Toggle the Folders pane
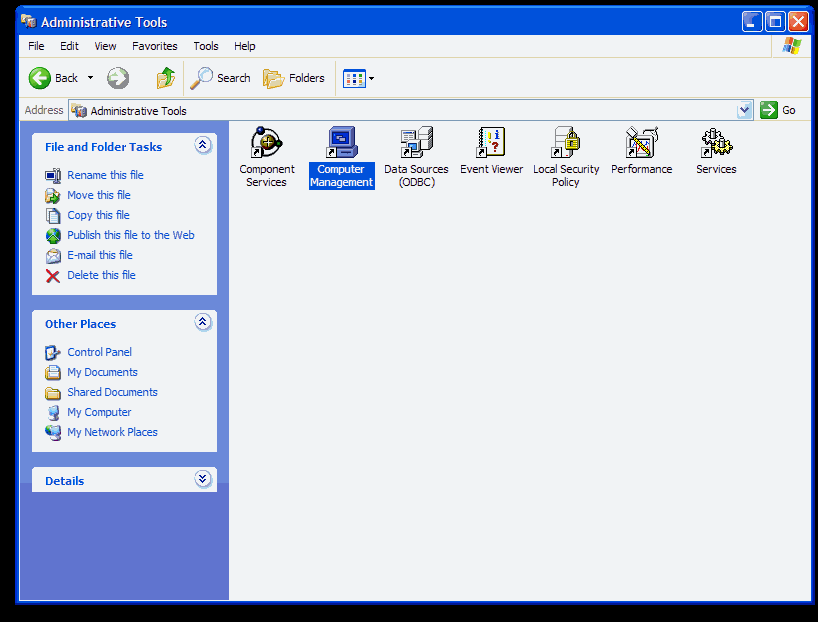The width and height of the screenshot is (818, 622). [x=294, y=78]
